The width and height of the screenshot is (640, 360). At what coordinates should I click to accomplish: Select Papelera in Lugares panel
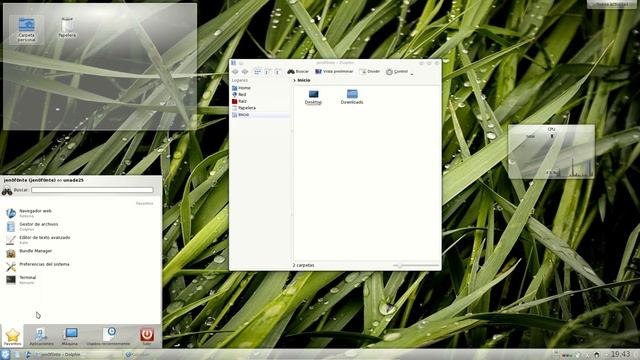260,108
